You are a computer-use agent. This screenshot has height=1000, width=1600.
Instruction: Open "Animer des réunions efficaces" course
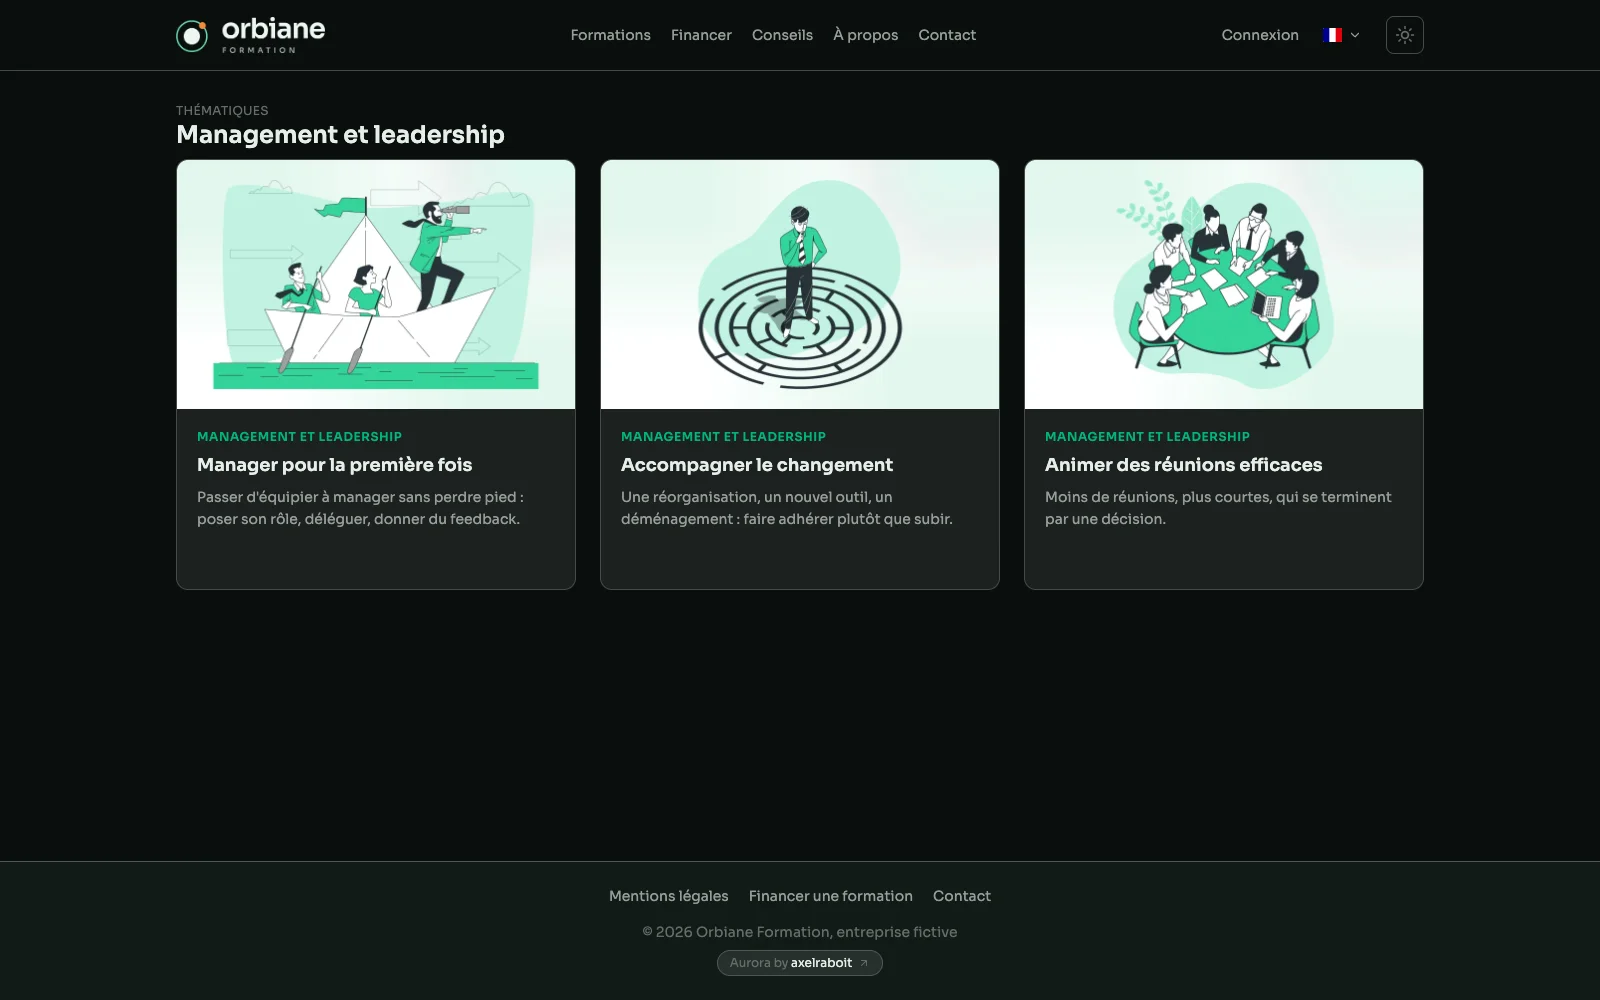pos(1183,465)
